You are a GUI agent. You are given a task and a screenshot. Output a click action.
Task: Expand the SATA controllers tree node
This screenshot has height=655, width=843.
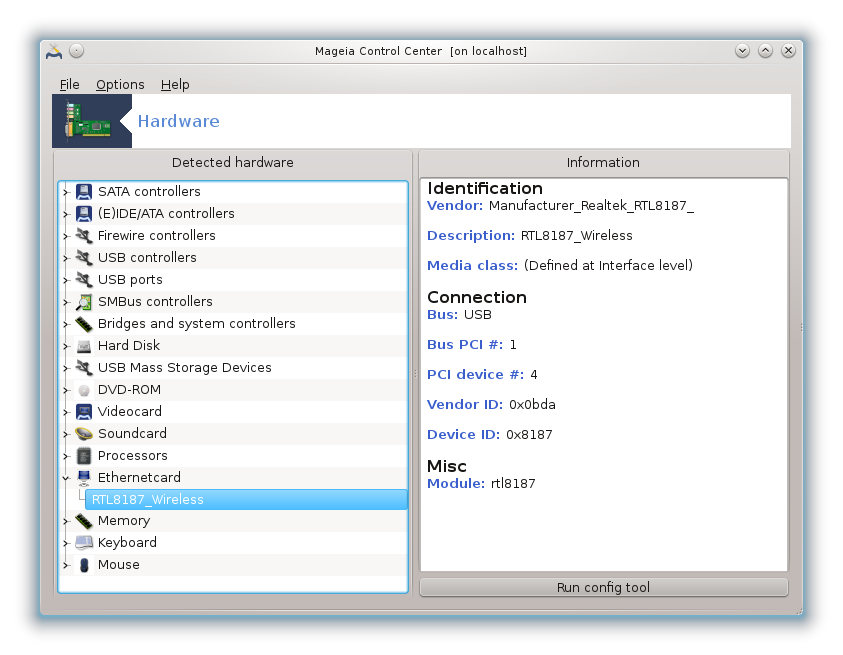coord(66,192)
